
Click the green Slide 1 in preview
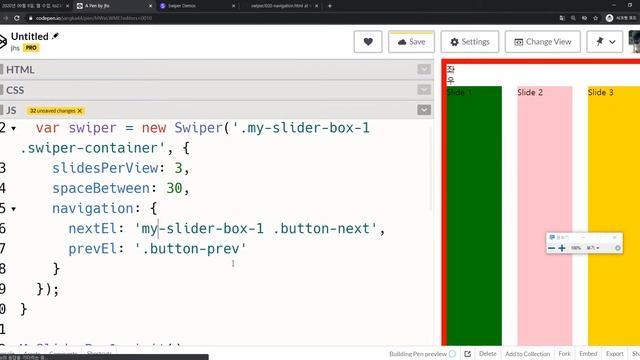(474, 216)
